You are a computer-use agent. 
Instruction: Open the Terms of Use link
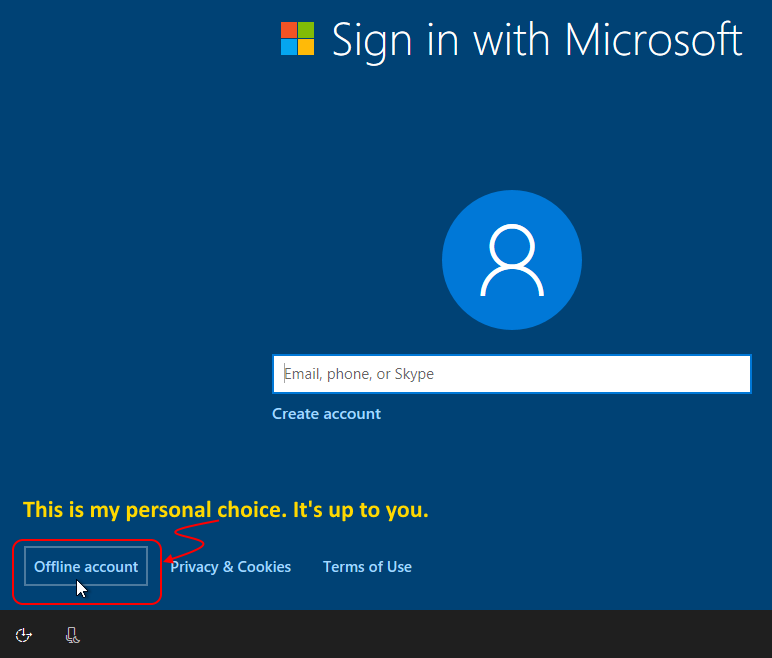[367, 567]
